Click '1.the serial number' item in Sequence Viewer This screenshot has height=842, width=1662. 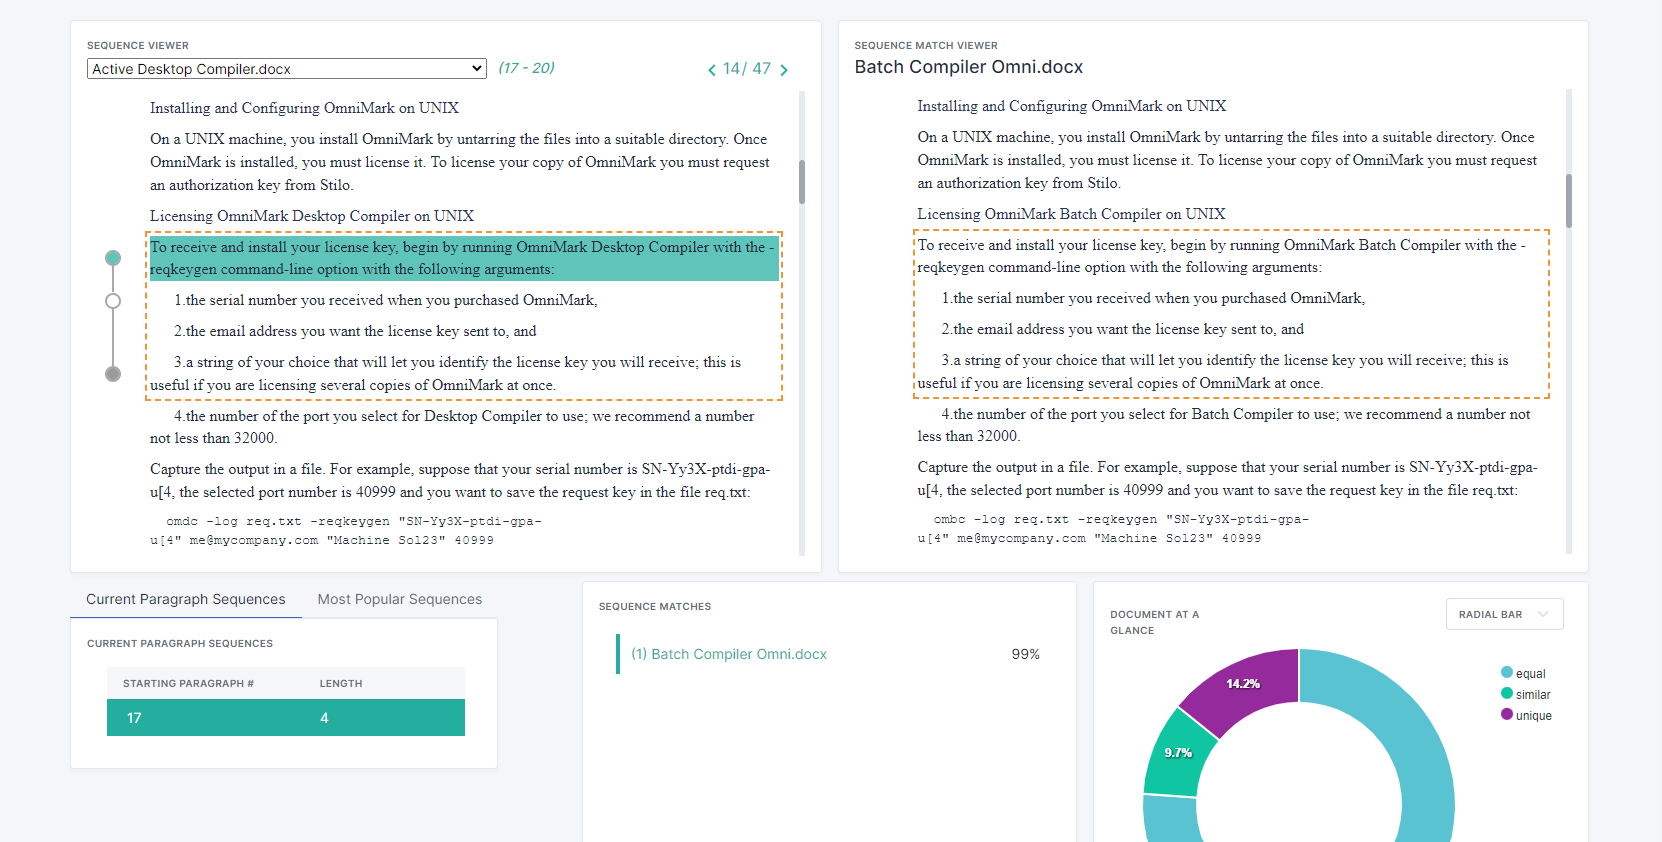385,300
